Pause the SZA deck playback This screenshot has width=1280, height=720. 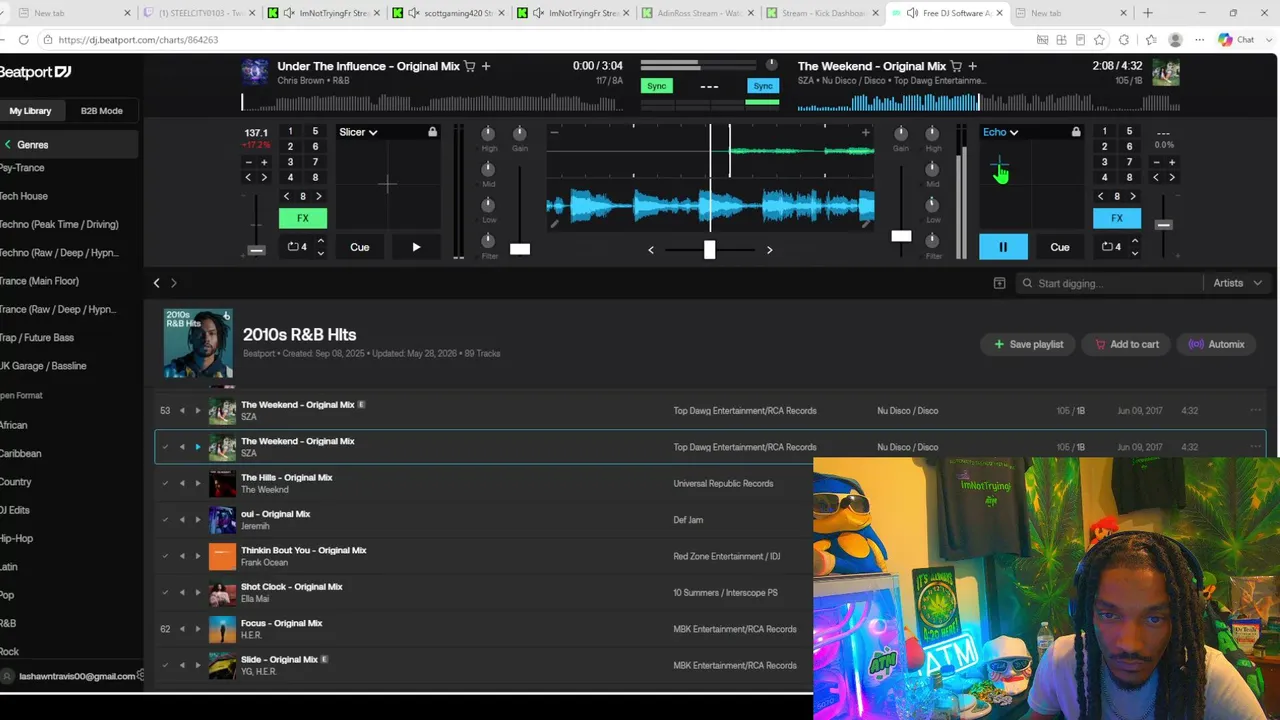pos(1003,247)
